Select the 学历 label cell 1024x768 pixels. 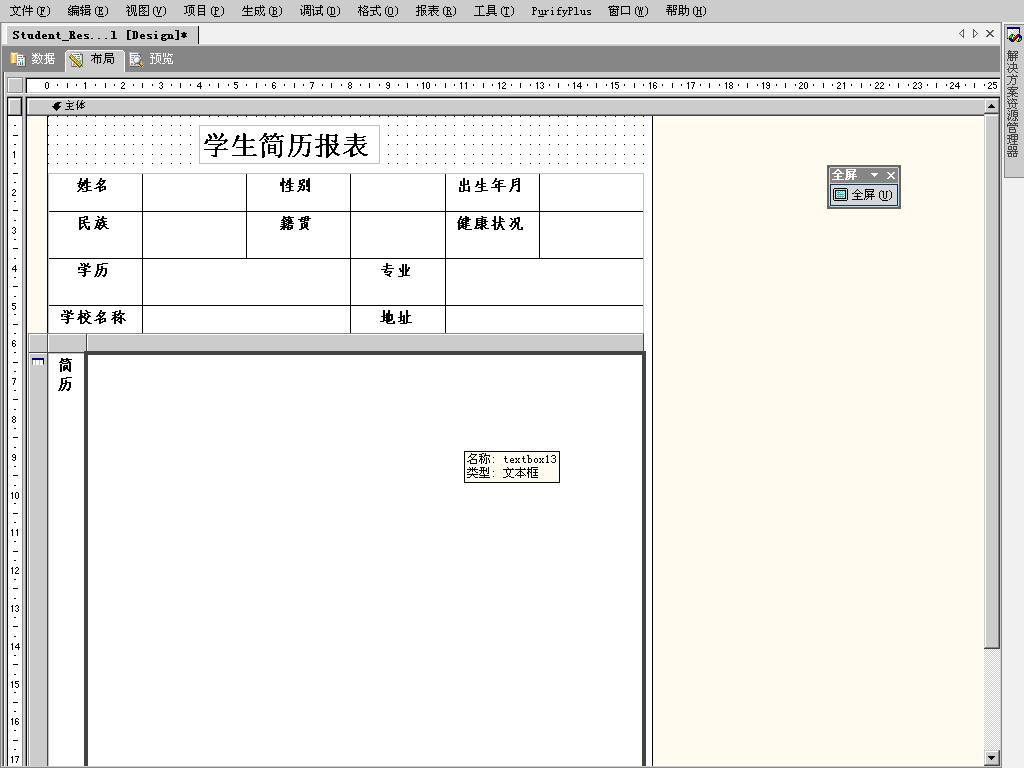[95, 282]
